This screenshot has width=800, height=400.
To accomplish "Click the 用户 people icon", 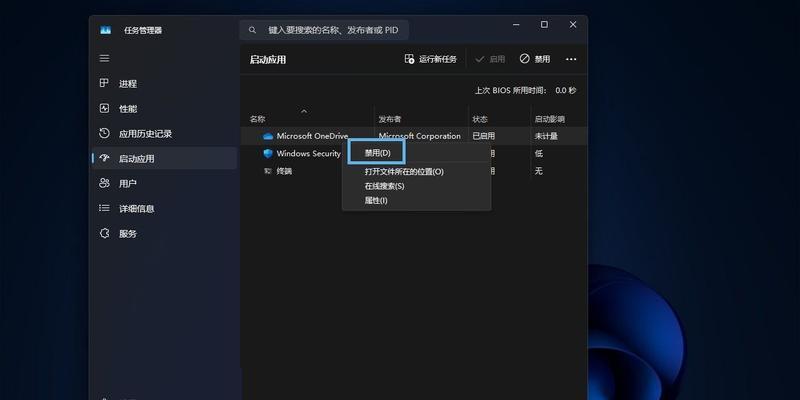I will tap(104, 183).
